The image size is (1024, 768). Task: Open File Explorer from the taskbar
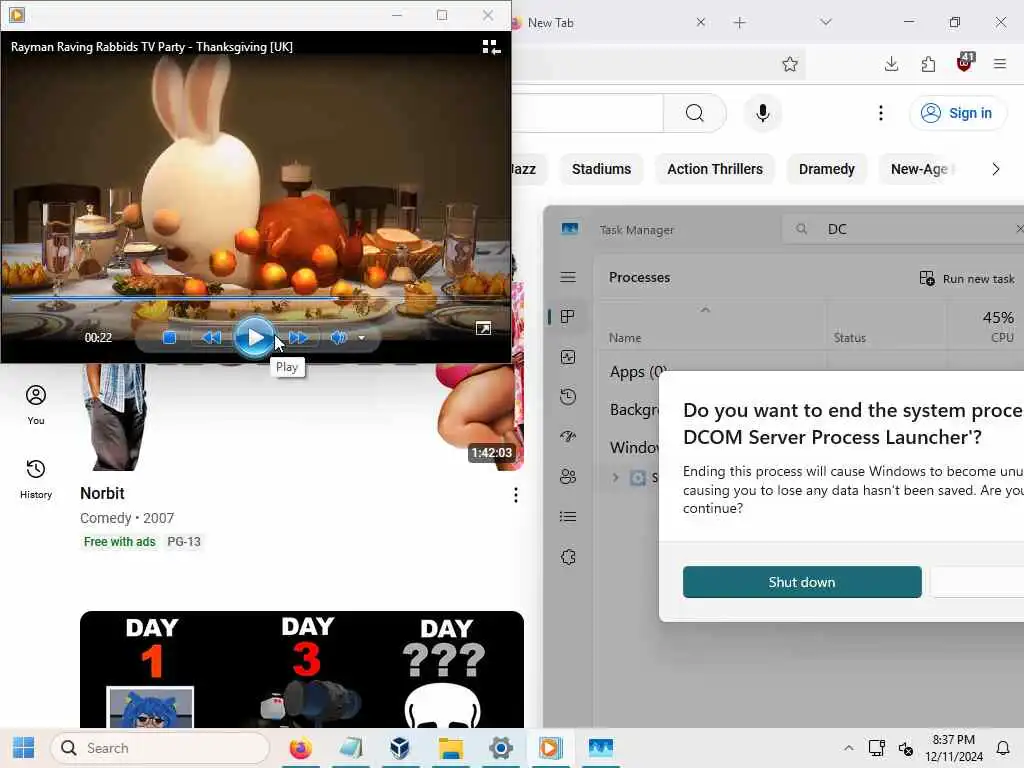click(x=451, y=748)
